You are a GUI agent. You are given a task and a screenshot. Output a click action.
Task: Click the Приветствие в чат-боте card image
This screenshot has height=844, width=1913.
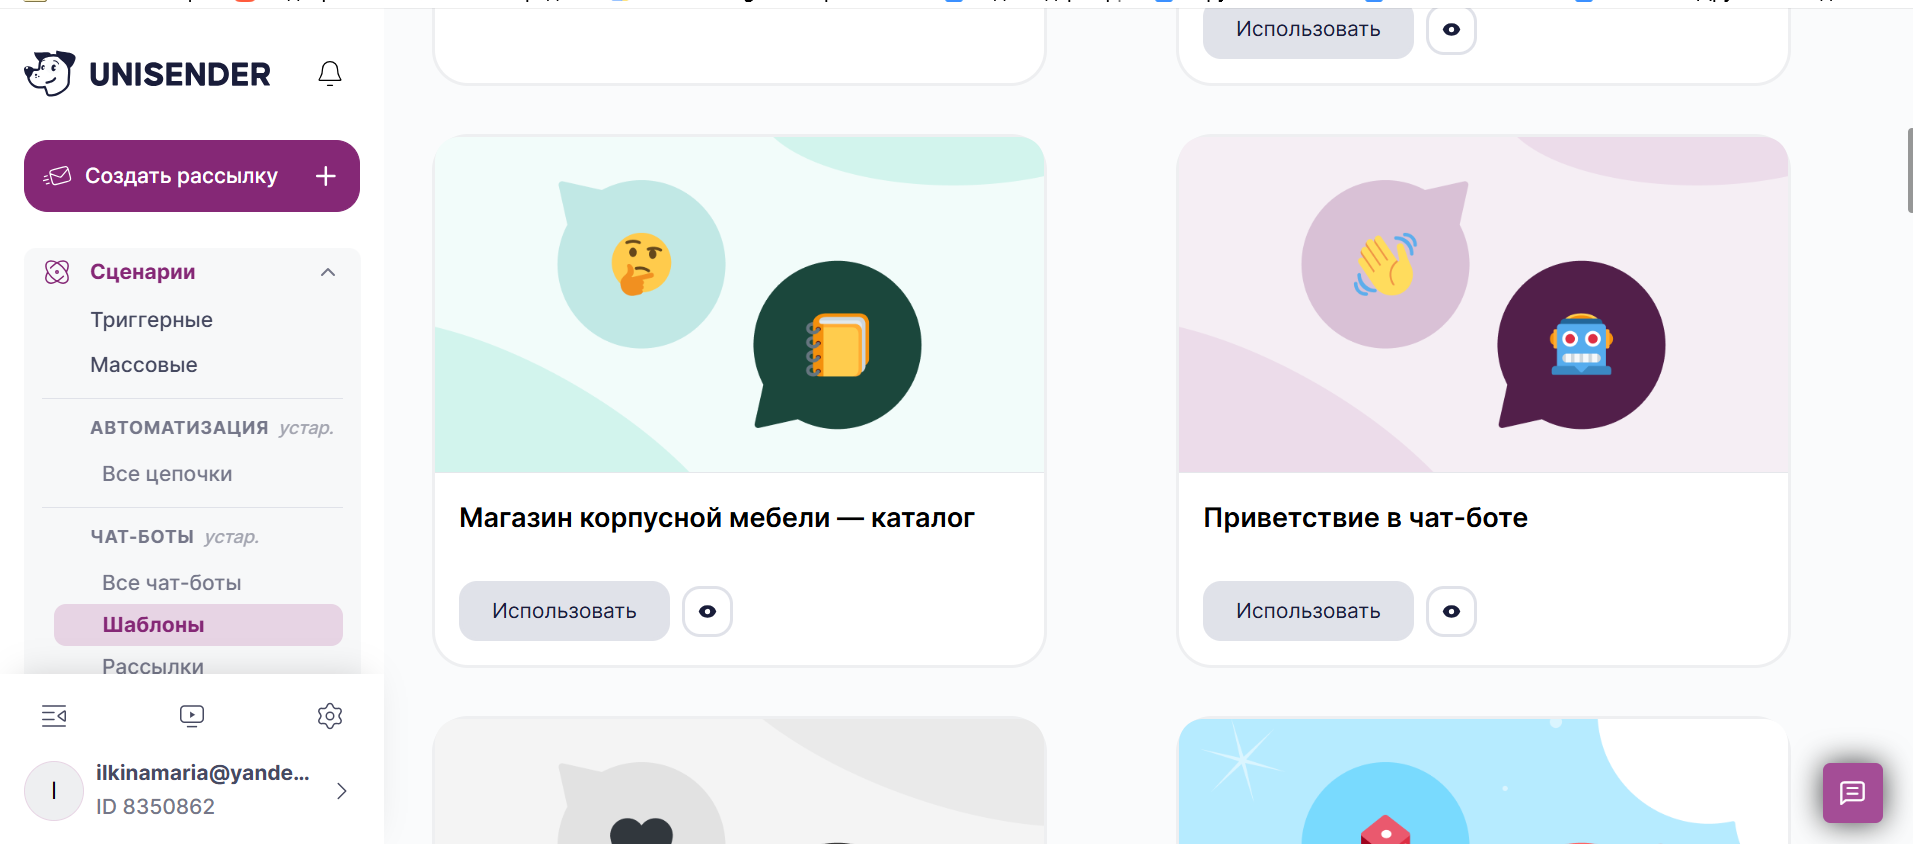coord(1484,304)
